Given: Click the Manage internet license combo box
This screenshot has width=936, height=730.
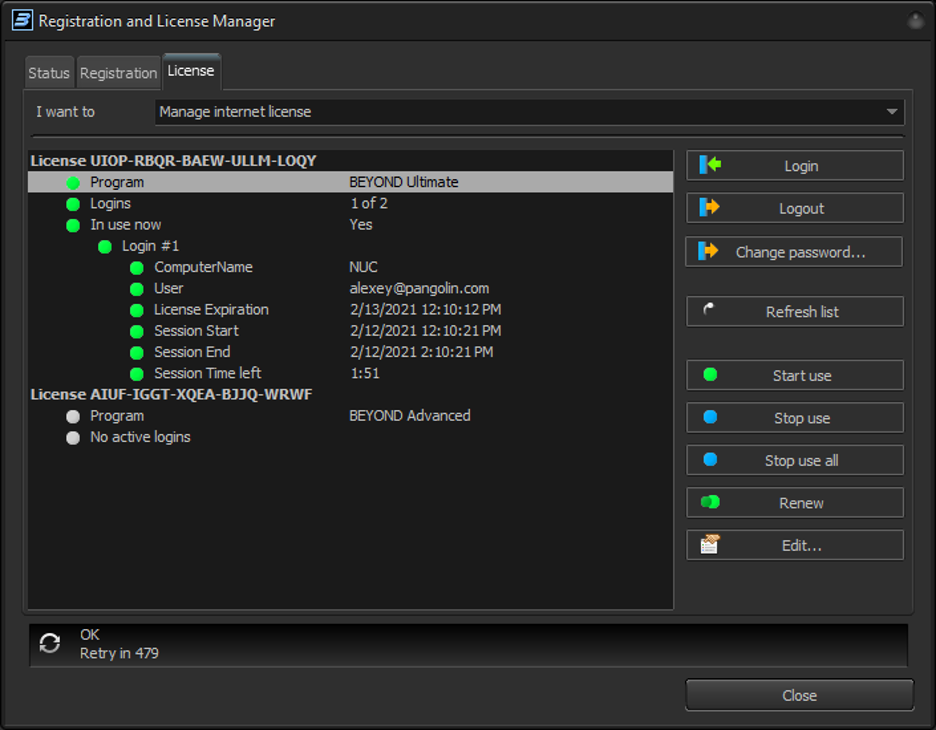Looking at the screenshot, I should coord(529,112).
